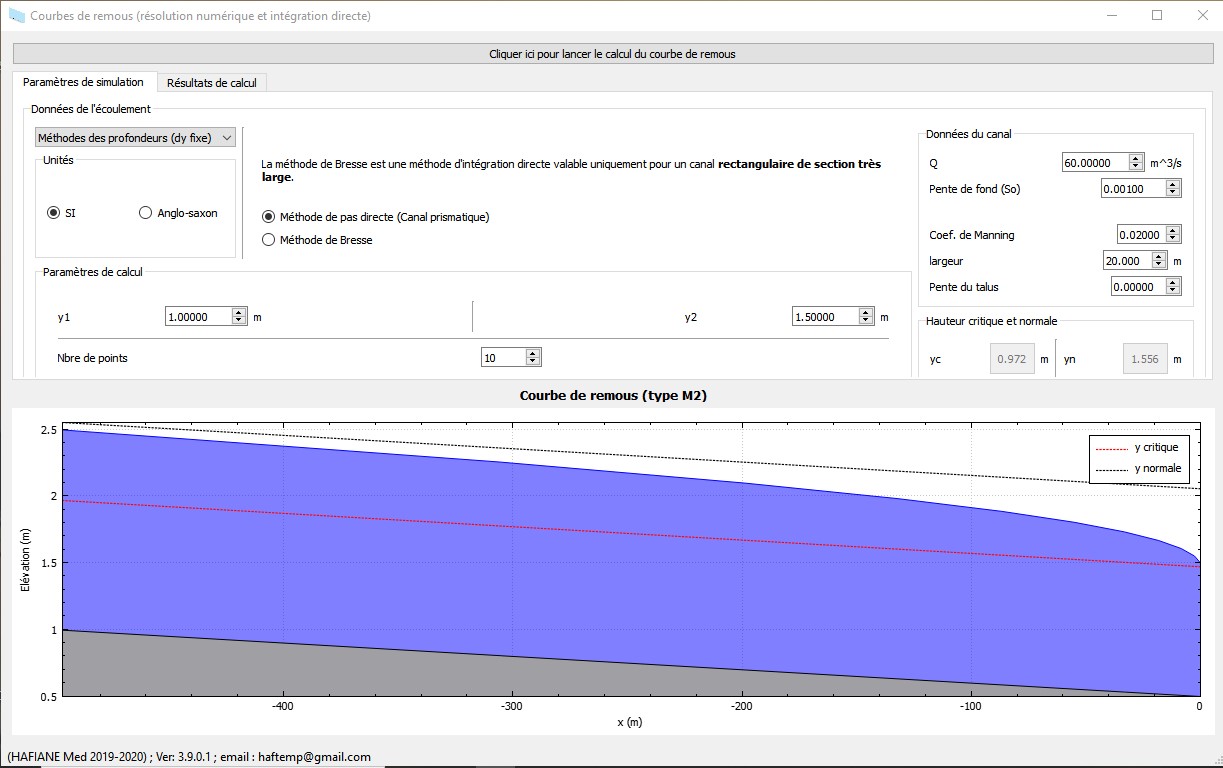This screenshot has height=768, width=1223.
Task: Click the largeur value field
Action: tap(1127, 261)
